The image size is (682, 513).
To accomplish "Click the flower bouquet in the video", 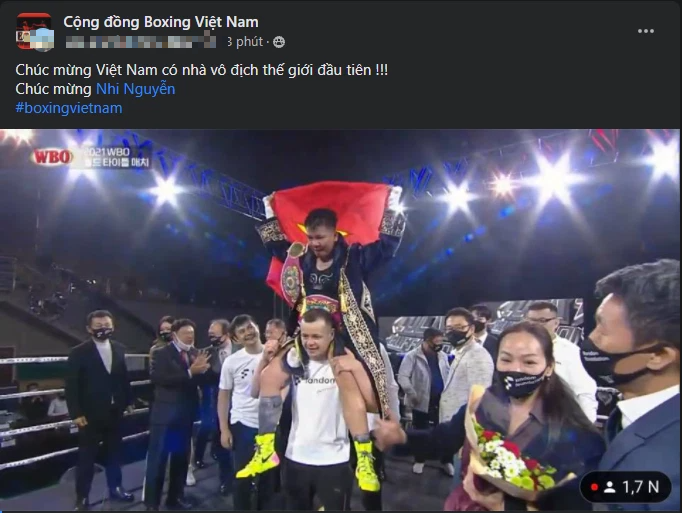I will coord(507,459).
